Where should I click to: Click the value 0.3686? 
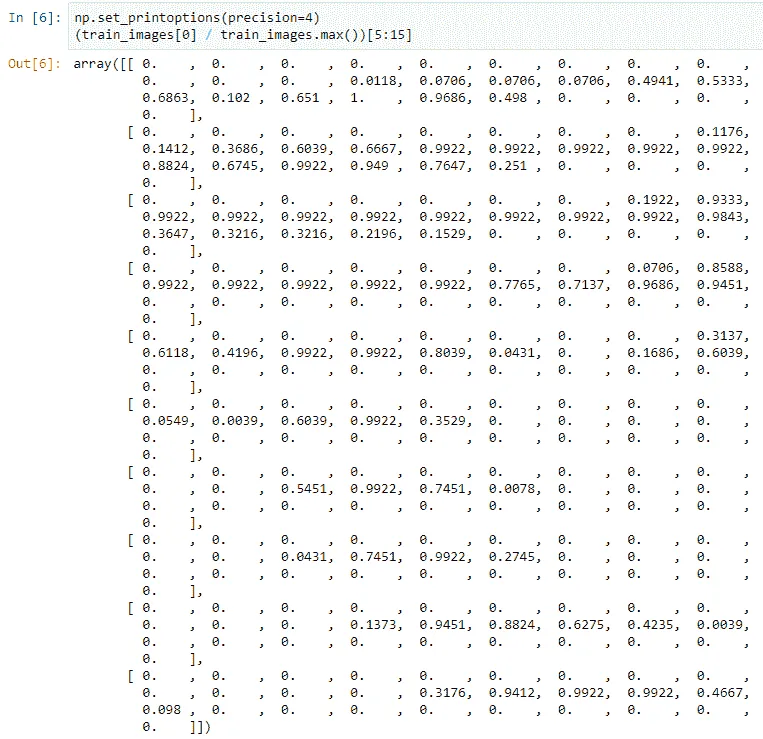pos(235,149)
